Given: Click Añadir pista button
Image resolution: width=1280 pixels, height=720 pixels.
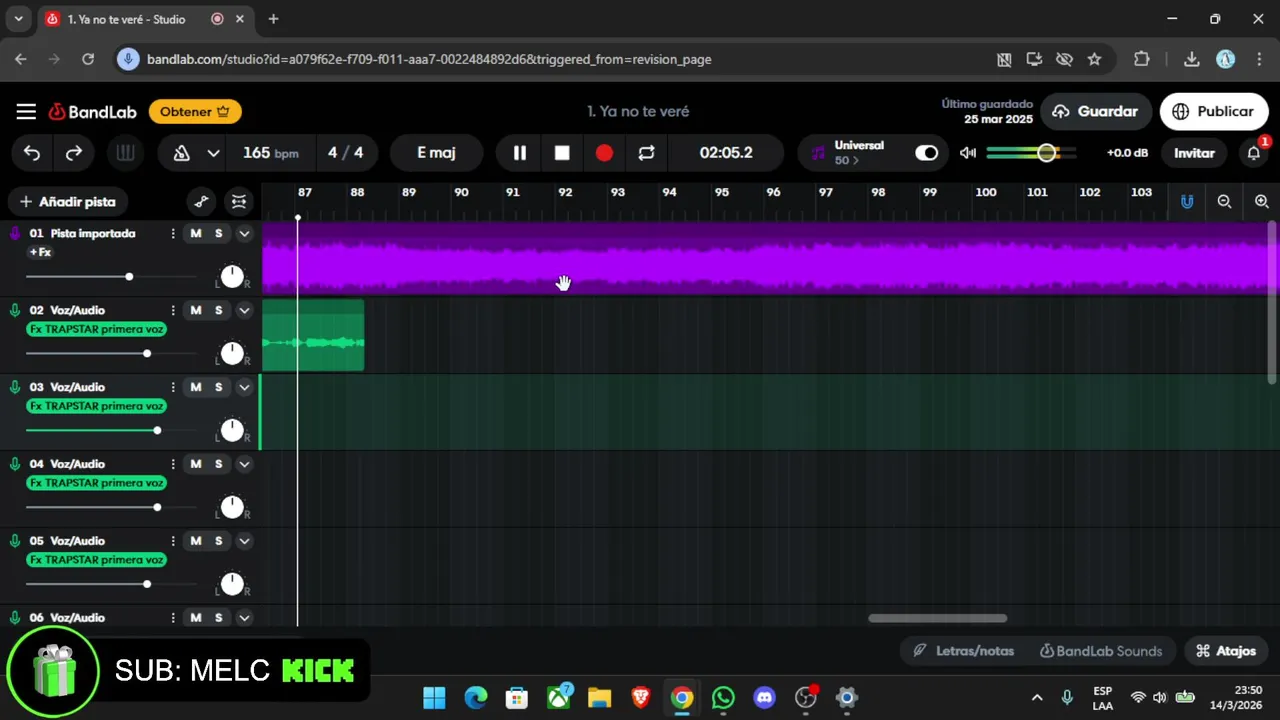Looking at the screenshot, I should [x=68, y=202].
